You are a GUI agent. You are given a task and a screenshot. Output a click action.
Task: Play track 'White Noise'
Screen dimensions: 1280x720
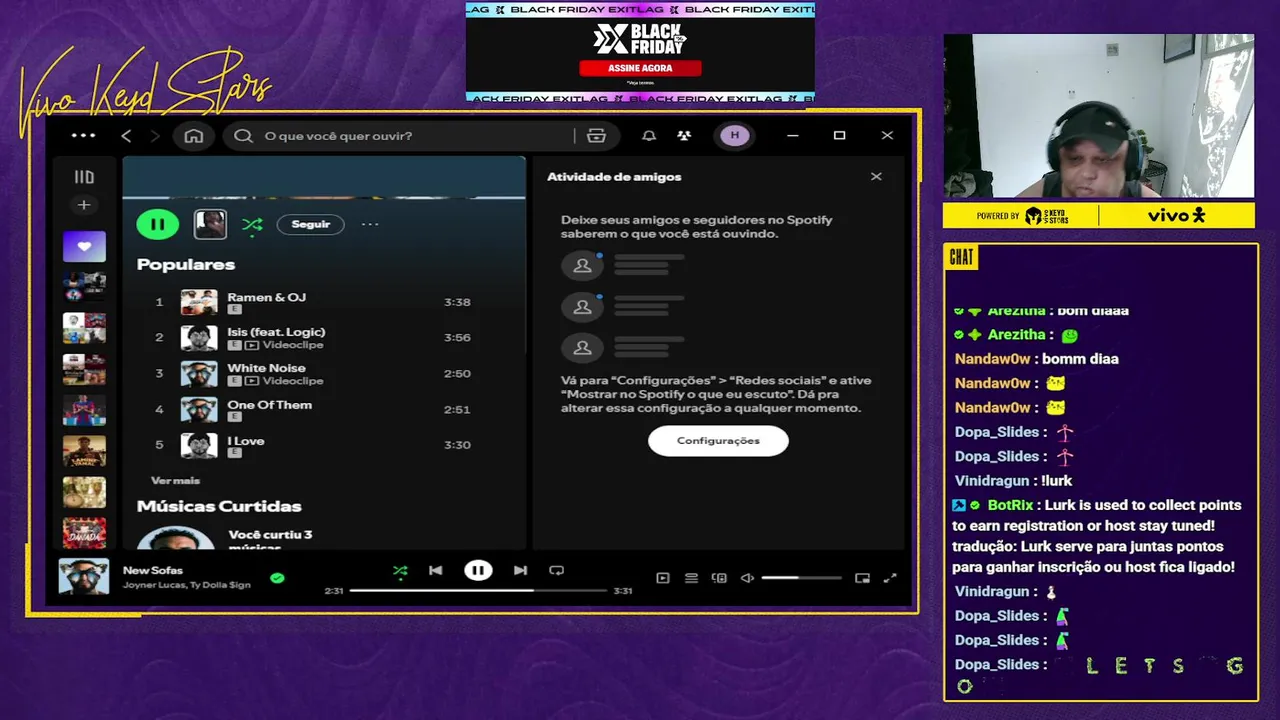266,368
